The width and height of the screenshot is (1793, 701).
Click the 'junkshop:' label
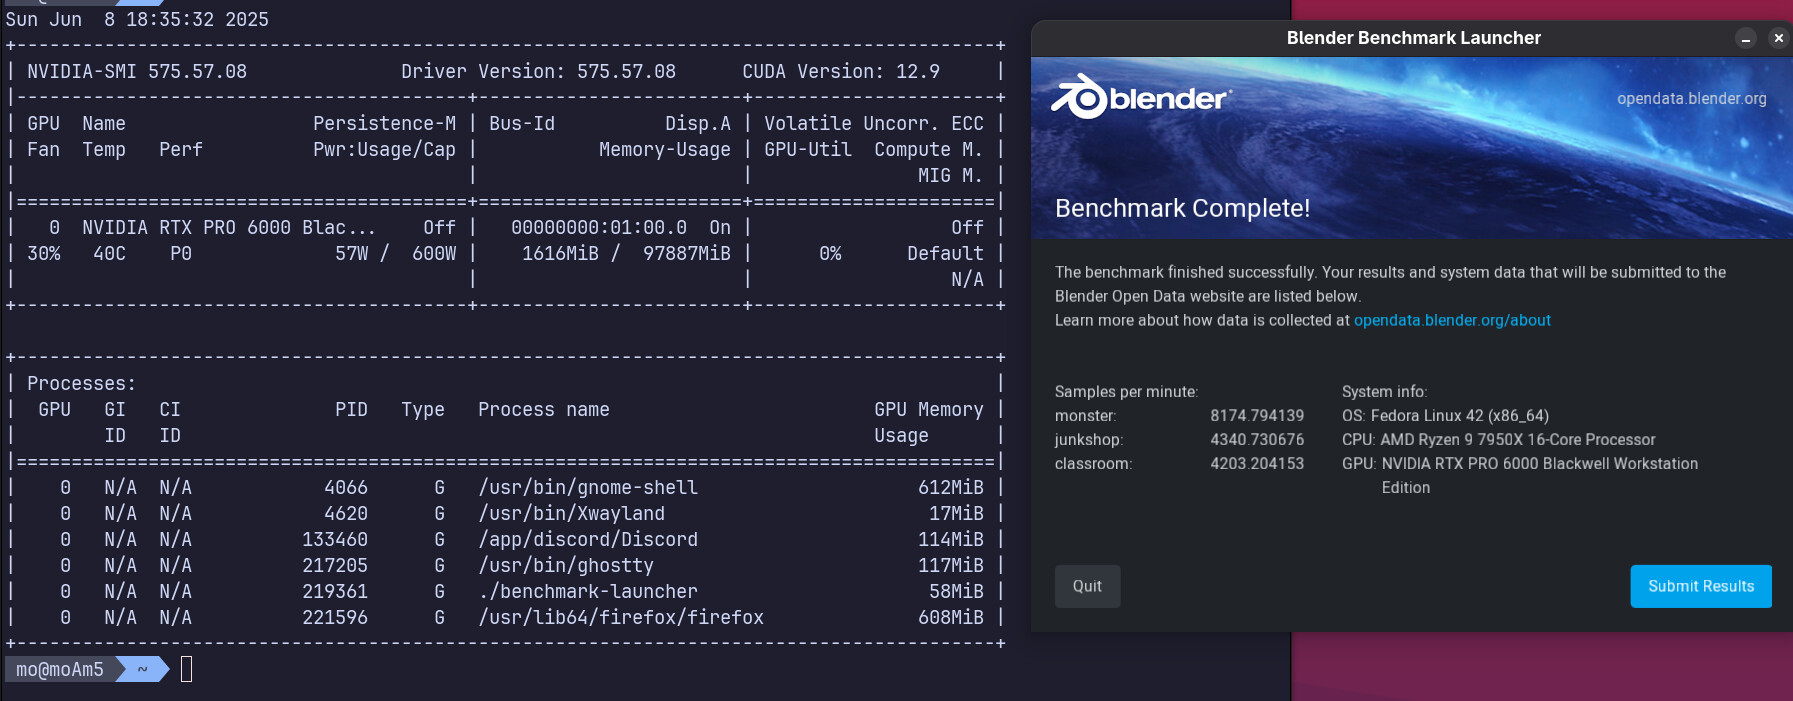pos(1088,440)
